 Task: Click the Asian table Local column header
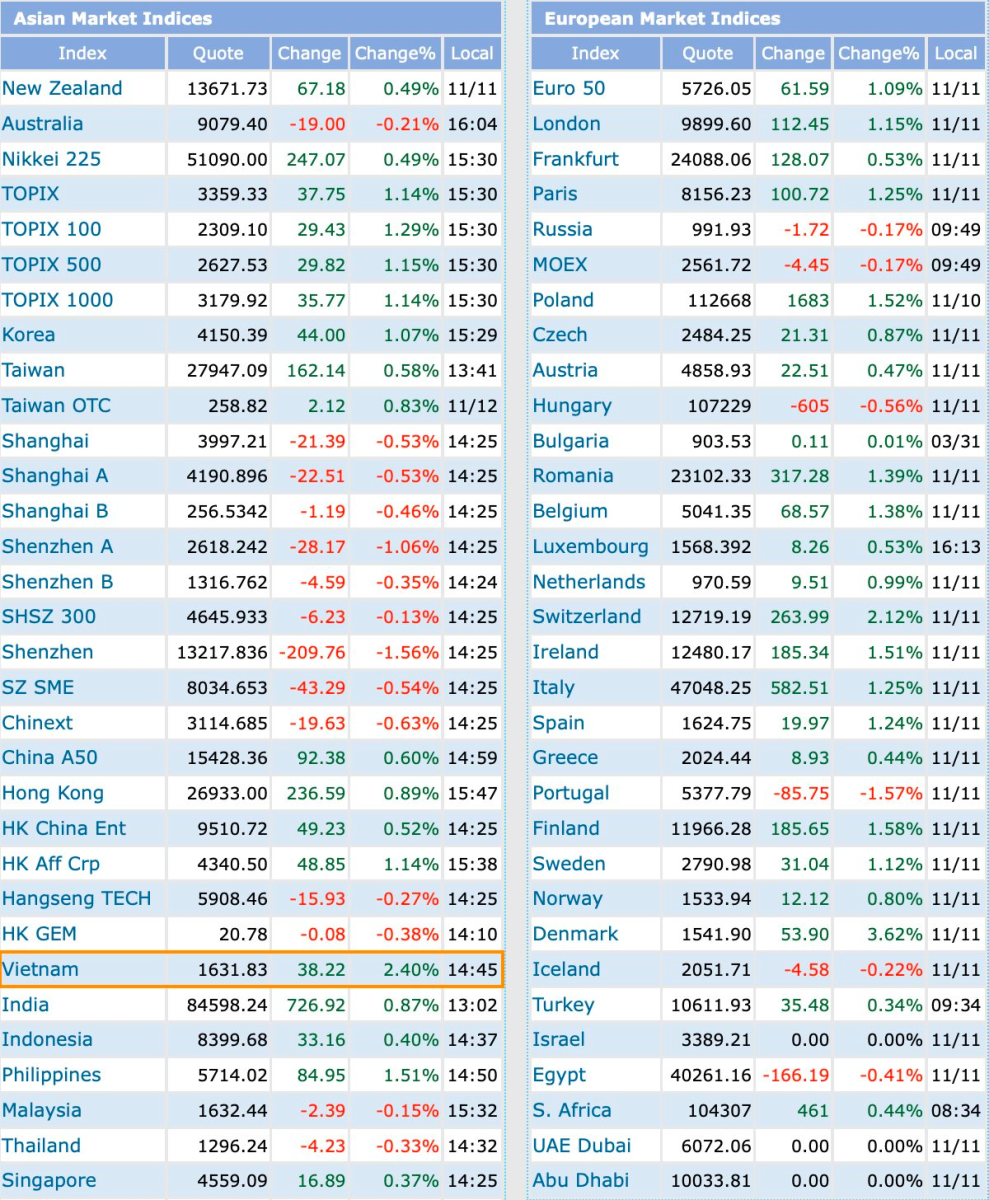tap(472, 54)
